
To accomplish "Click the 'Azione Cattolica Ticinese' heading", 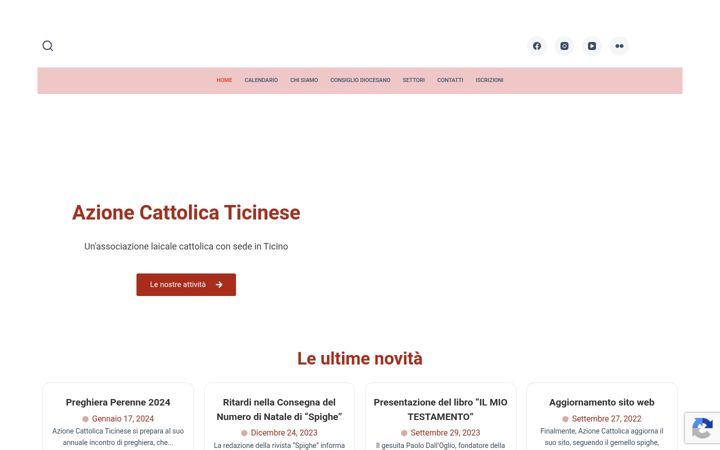I will coord(186,213).
